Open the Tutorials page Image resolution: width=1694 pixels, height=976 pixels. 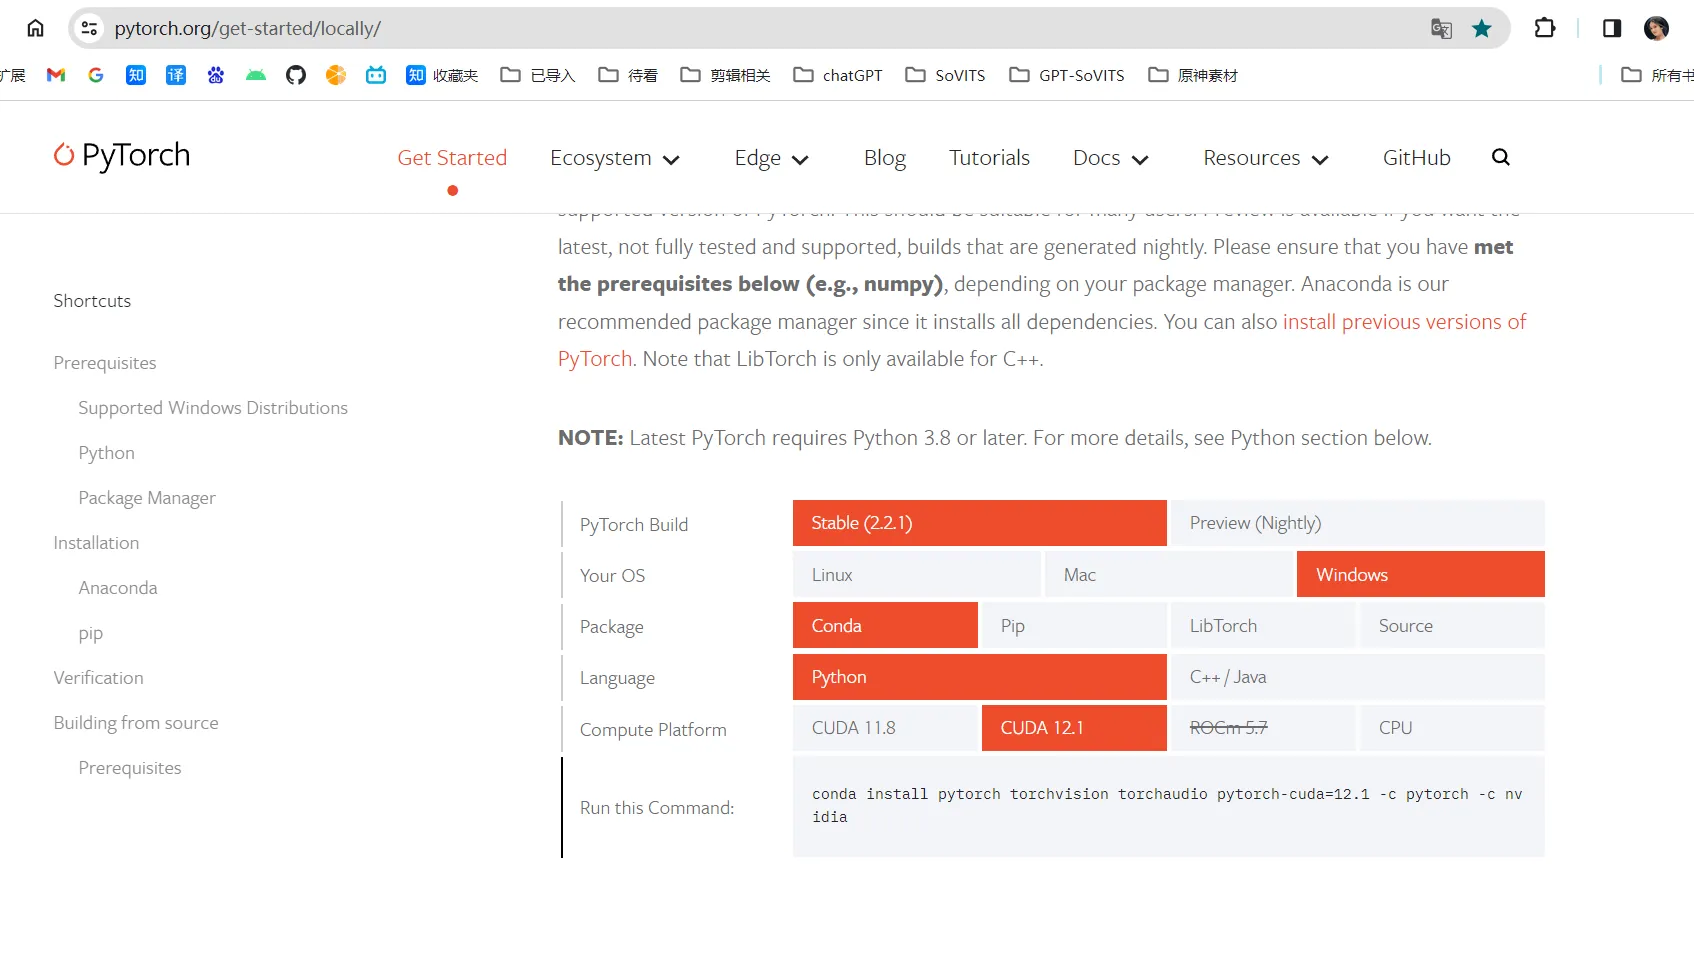[x=989, y=158]
